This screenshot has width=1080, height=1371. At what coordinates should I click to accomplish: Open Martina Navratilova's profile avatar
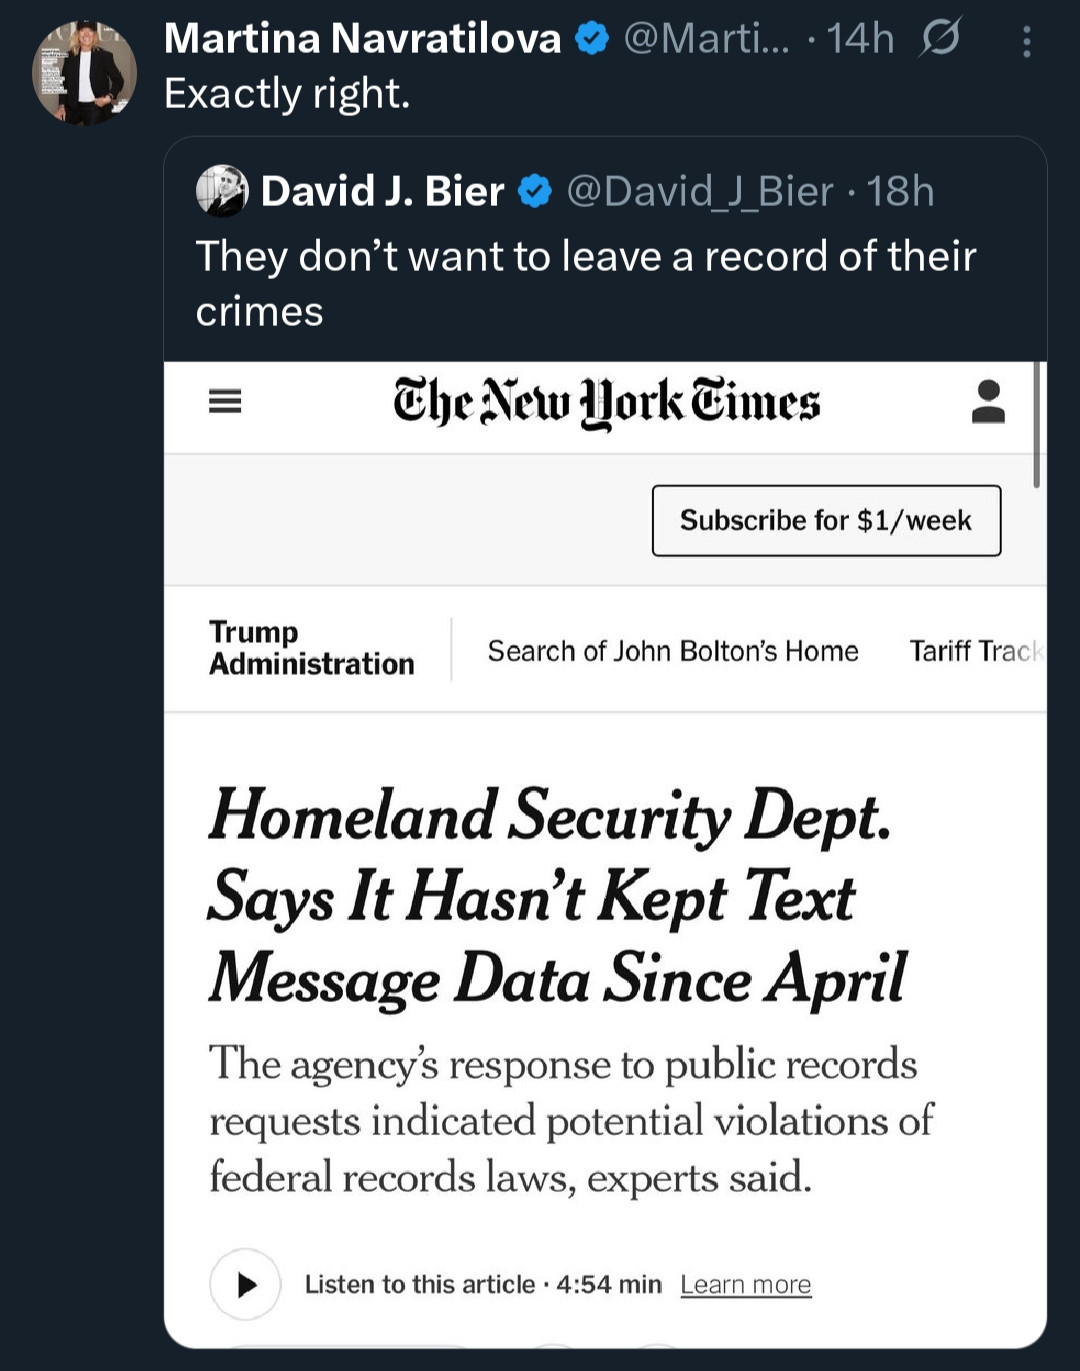84,72
